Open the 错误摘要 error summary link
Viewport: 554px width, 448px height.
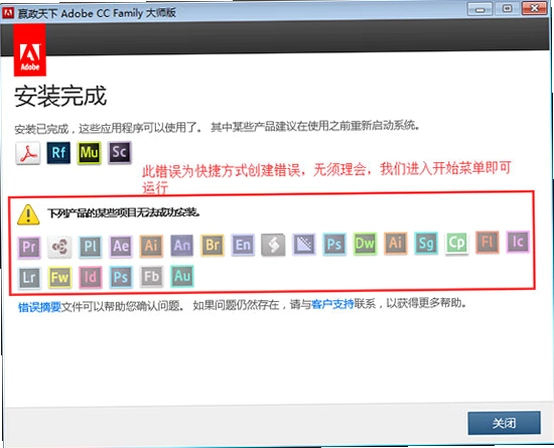coord(40,307)
